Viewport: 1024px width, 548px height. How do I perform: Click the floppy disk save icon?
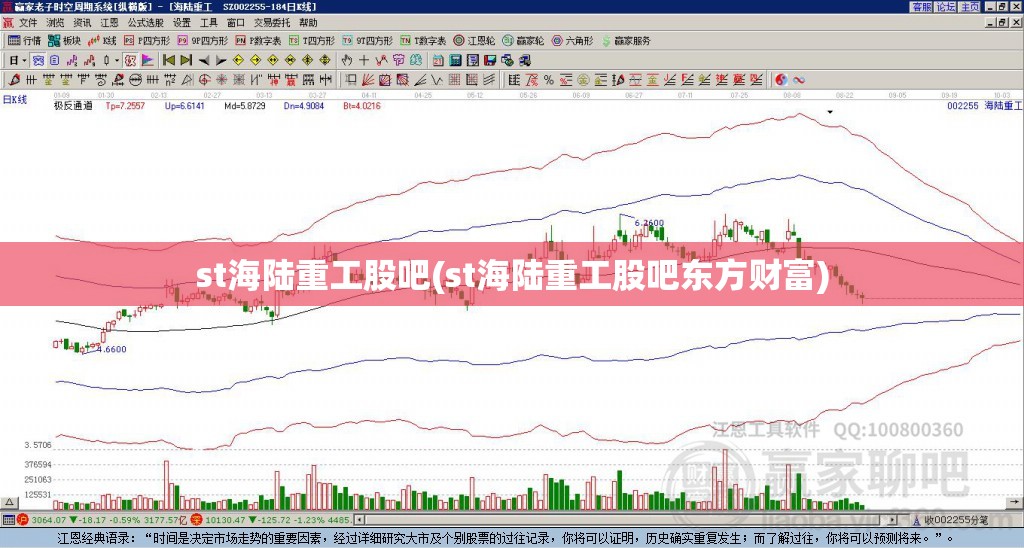point(490,60)
